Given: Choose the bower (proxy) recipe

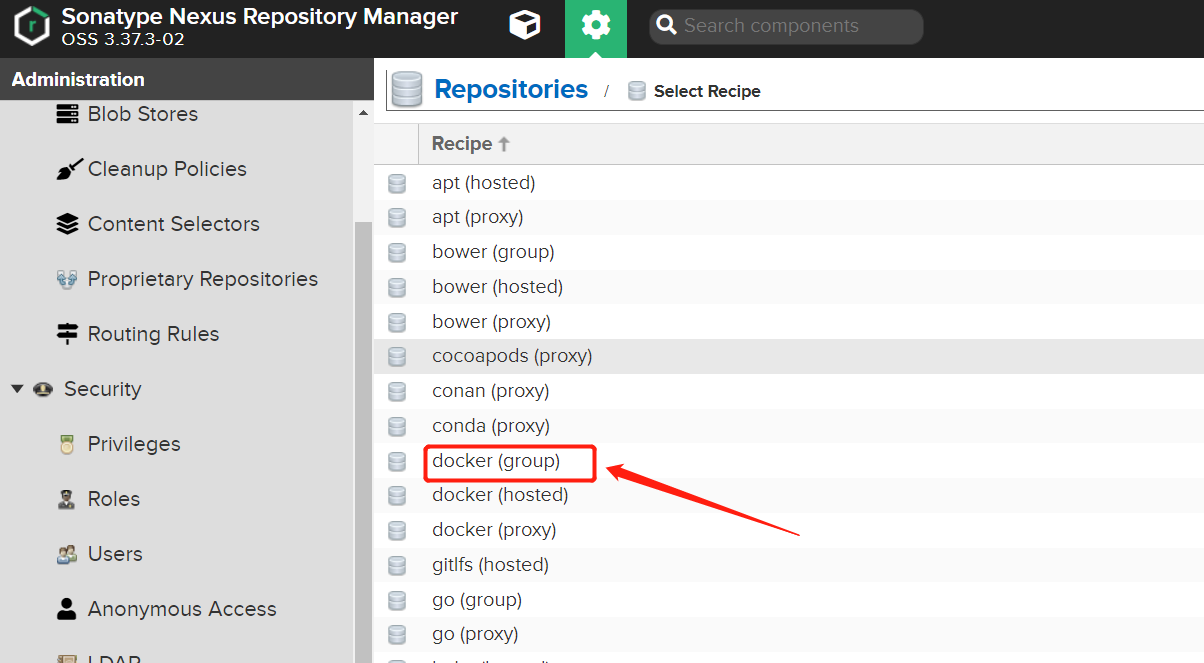Looking at the screenshot, I should 492,322.
